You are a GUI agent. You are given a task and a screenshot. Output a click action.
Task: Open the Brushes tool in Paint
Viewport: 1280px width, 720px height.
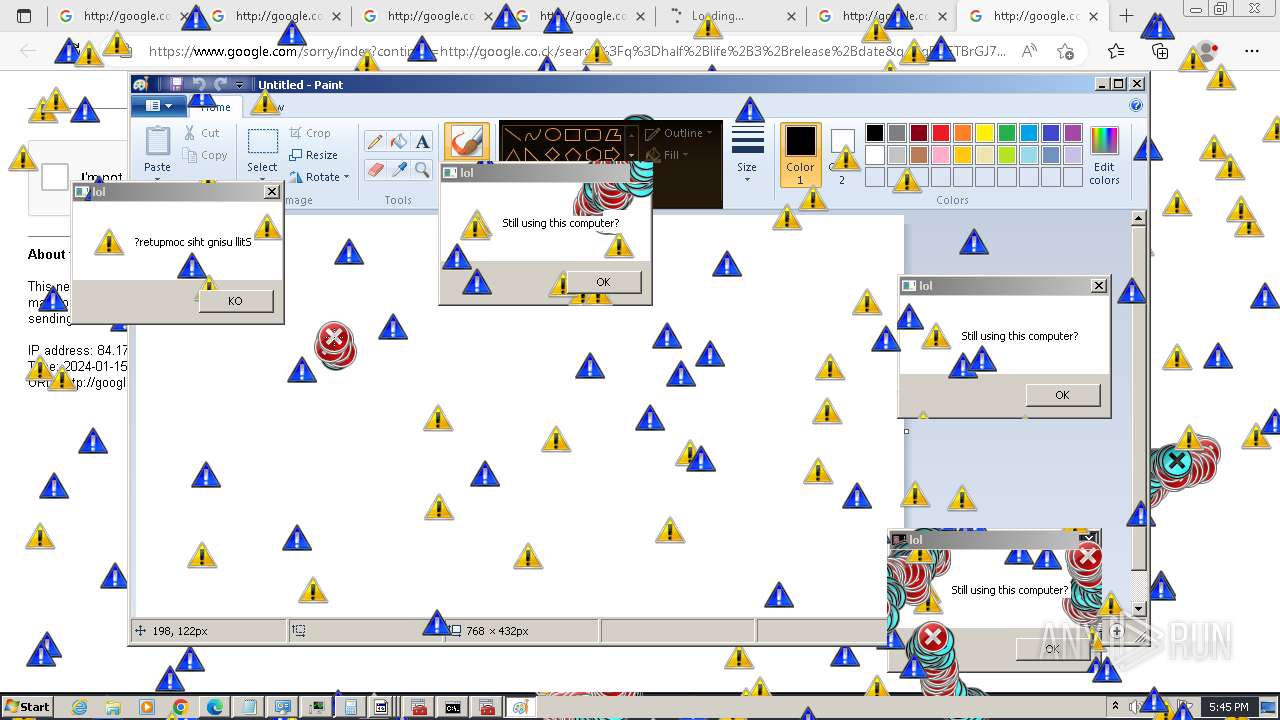tap(466, 142)
